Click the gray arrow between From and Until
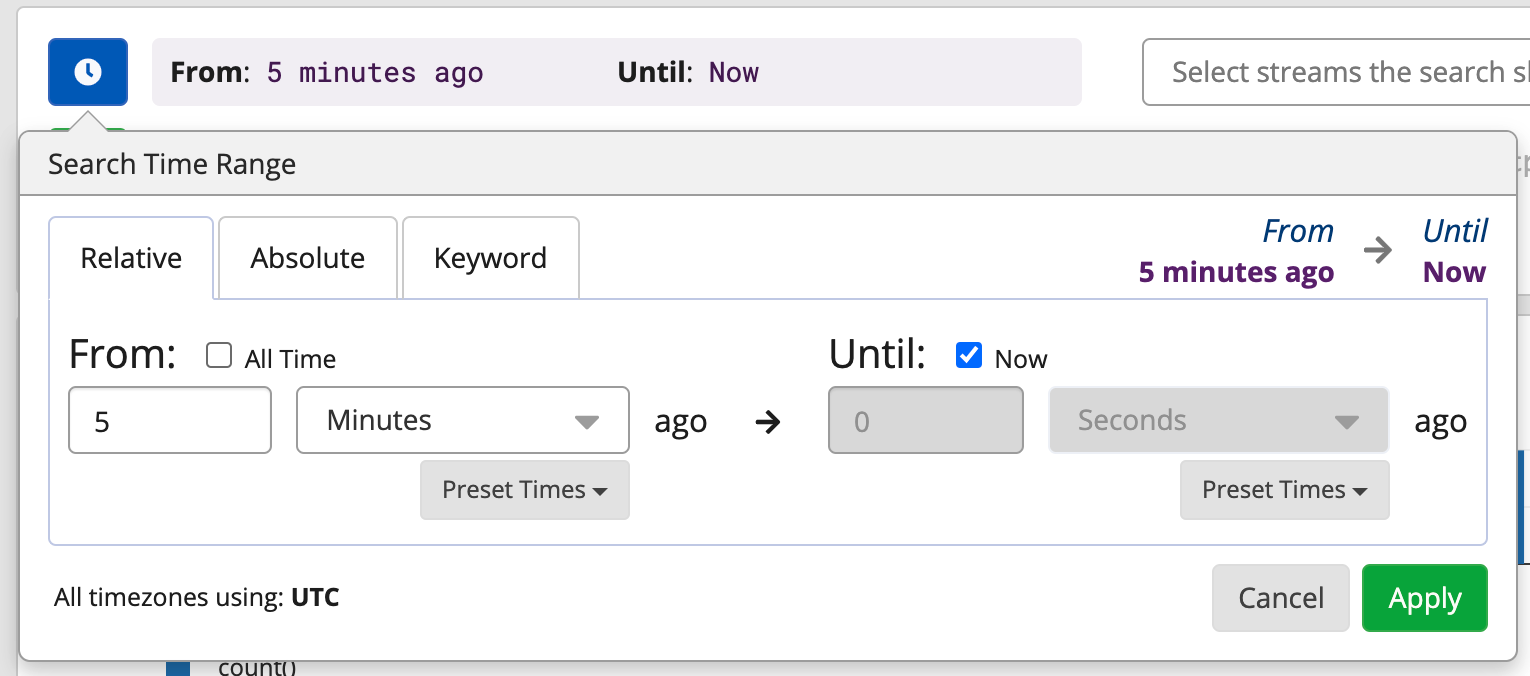This screenshot has width=1530, height=676. (1378, 251)
